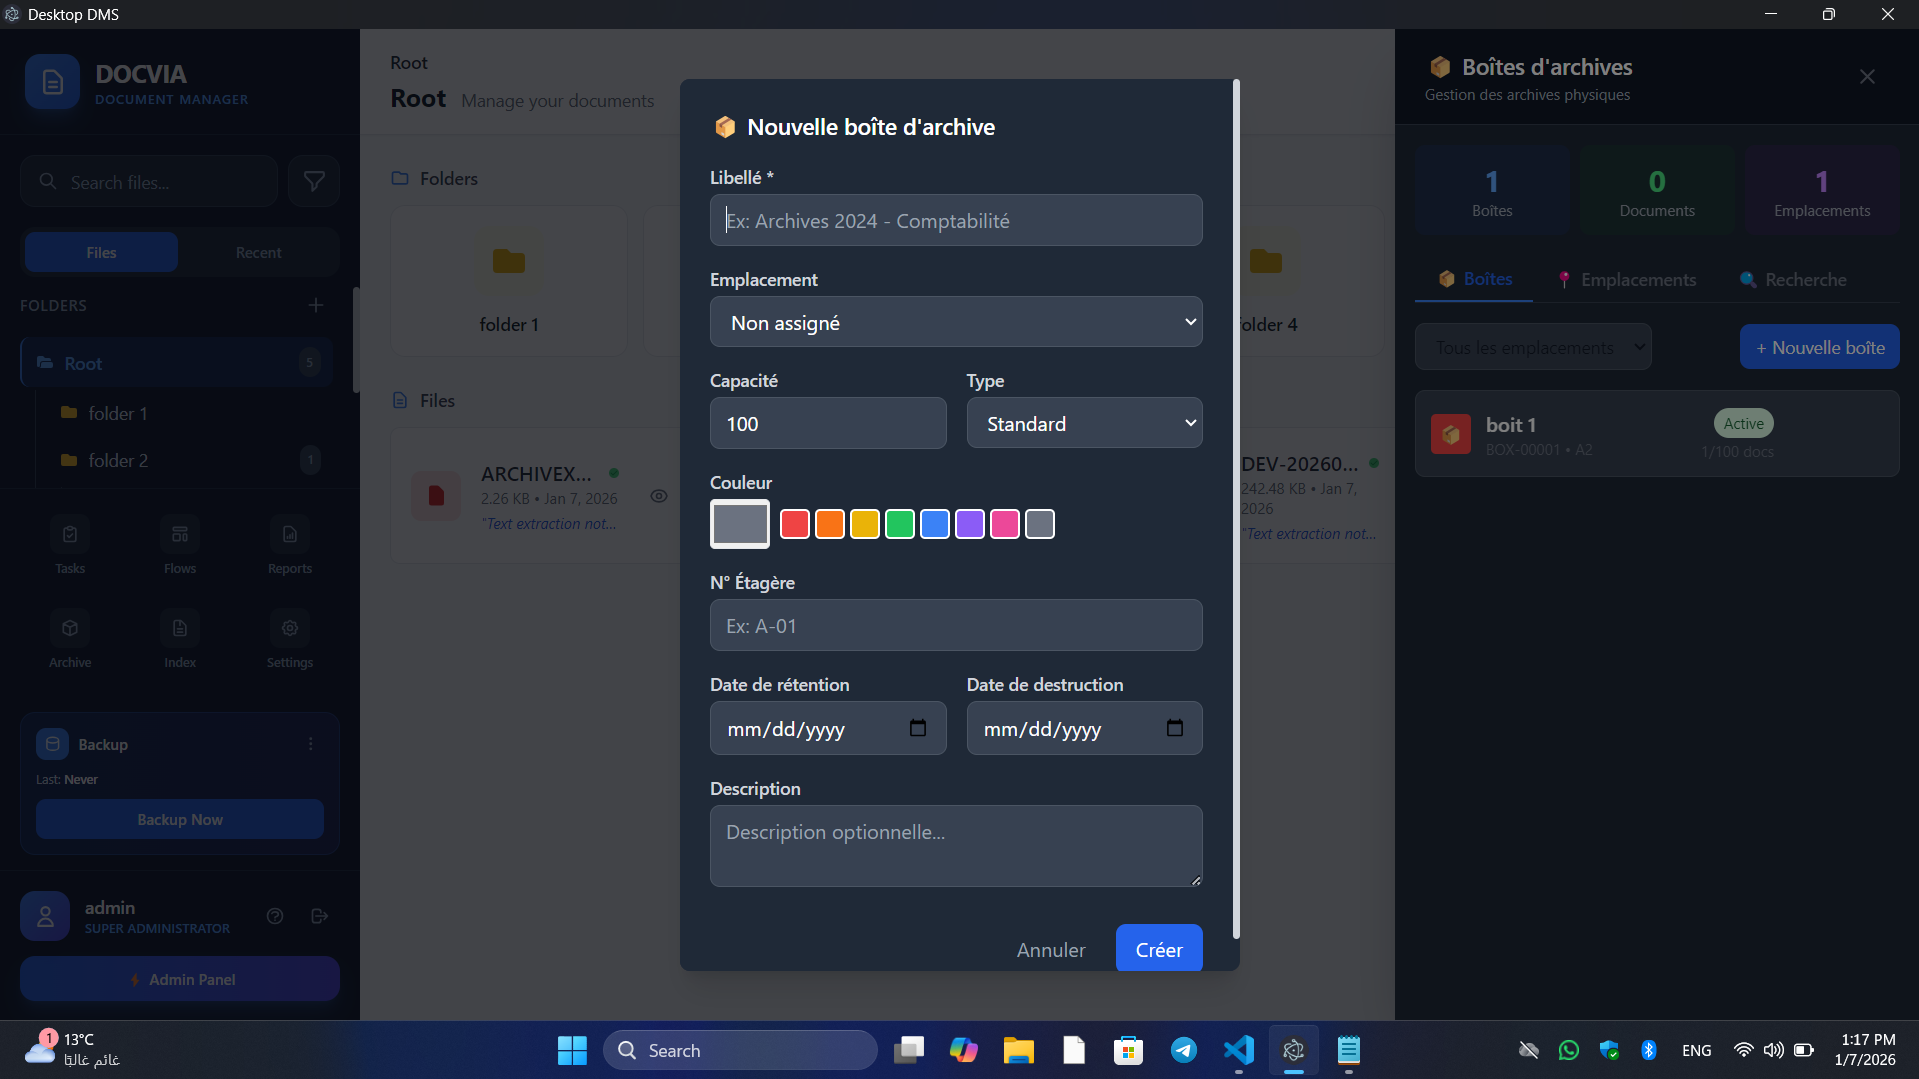
Task: Pick the purple color swatch
Action: point(970,524)
